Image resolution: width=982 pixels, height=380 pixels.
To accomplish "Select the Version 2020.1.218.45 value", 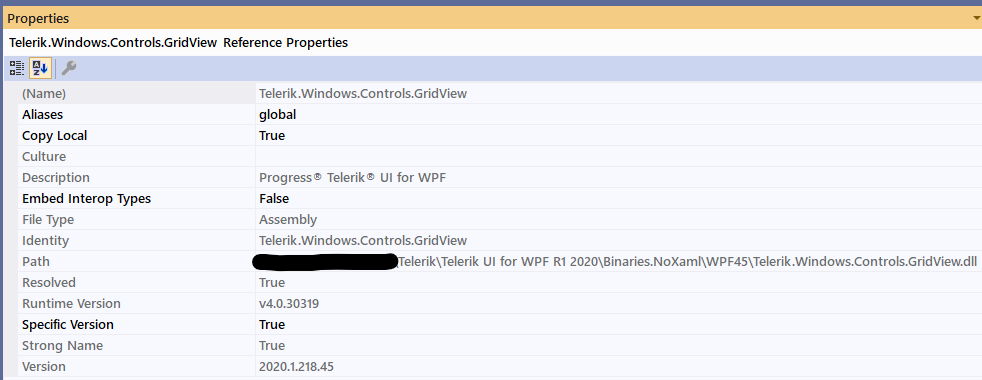I will pos(296,366).
